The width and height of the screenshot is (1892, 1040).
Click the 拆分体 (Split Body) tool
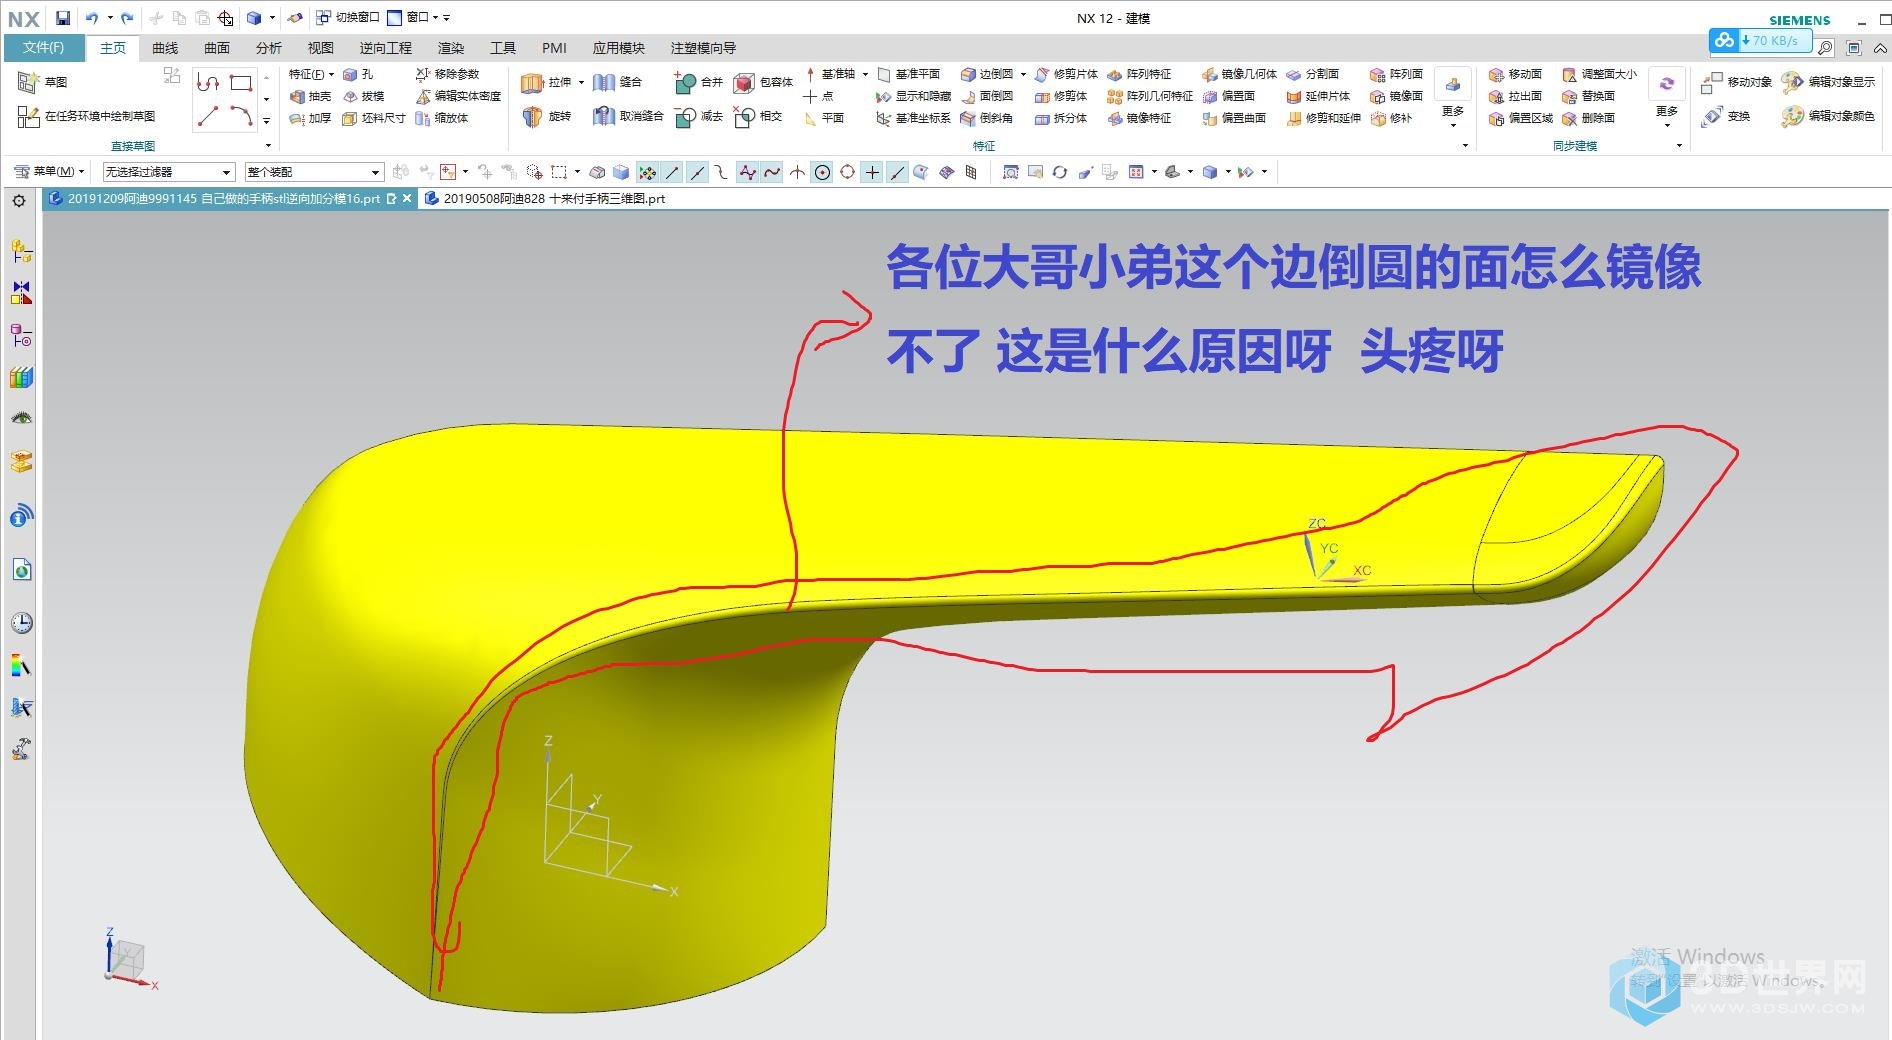1061,118
